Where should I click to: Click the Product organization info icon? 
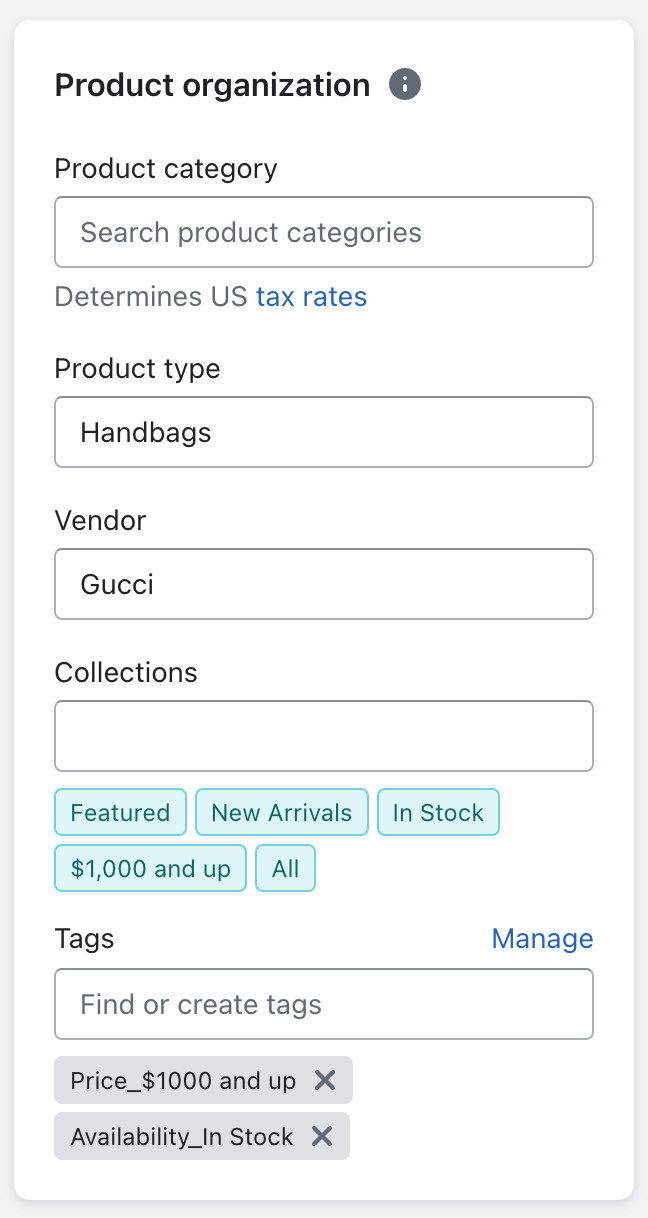coord(405,85)
